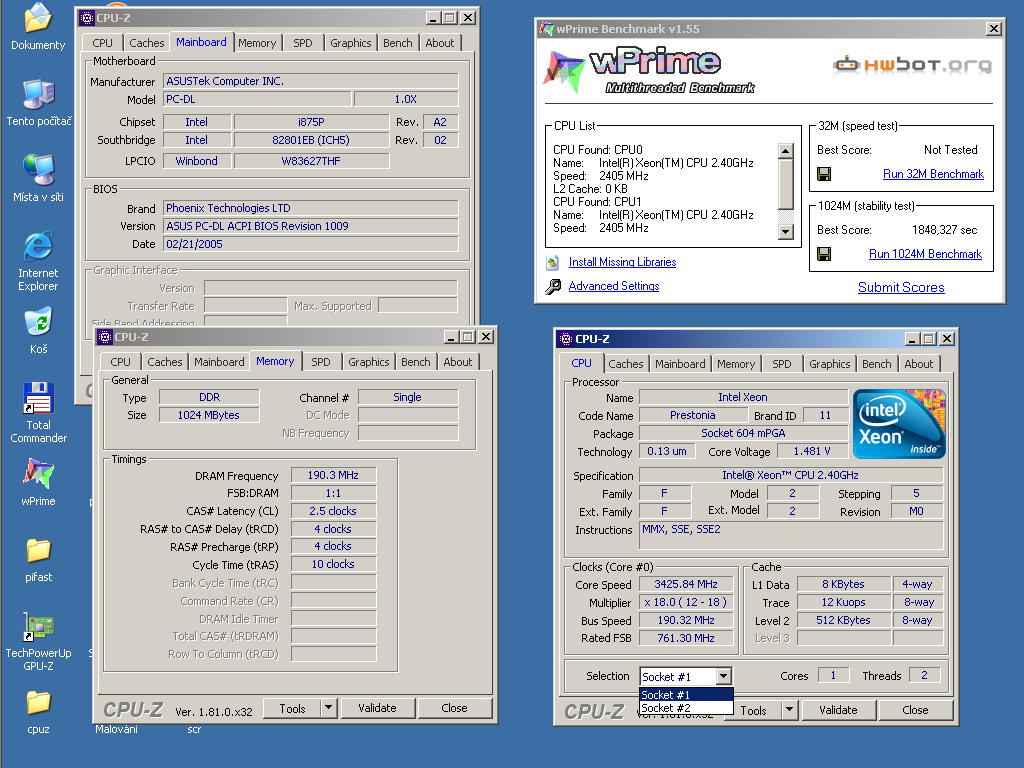
Task: Click the Install Missing Libraries icon
Action: [x=553, y=263]
